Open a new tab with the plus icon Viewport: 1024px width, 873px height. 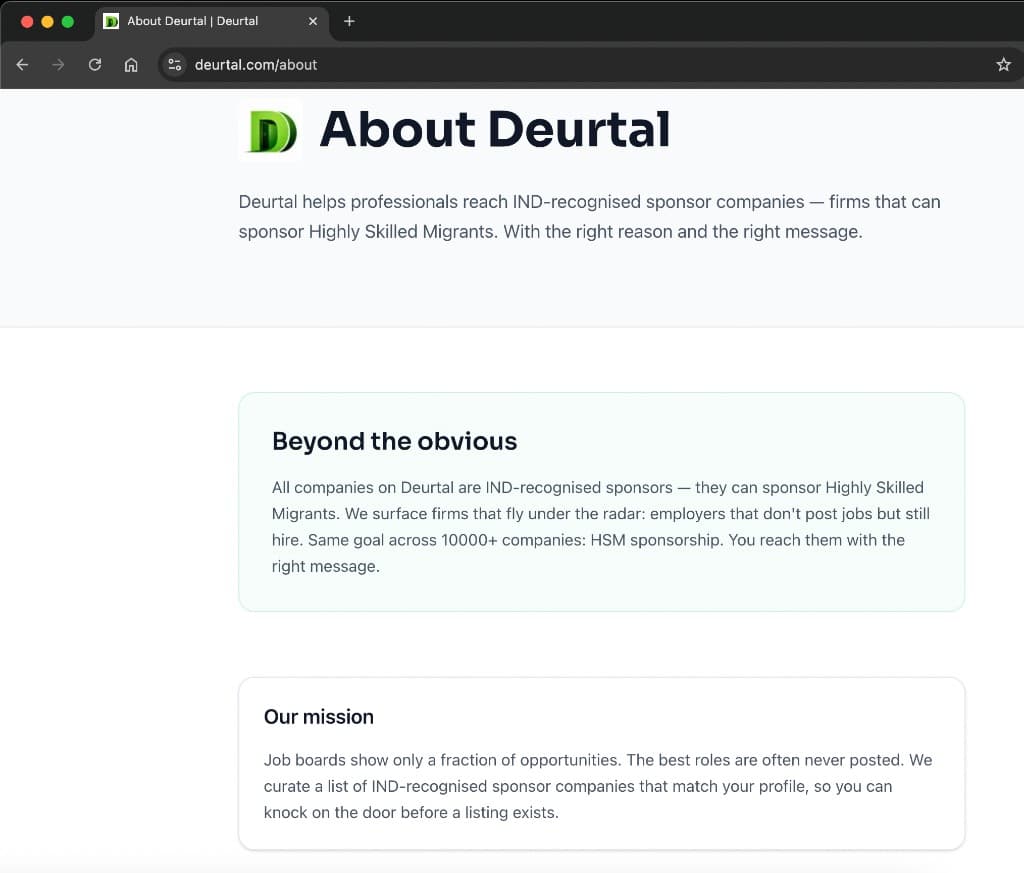coord(349,21)
